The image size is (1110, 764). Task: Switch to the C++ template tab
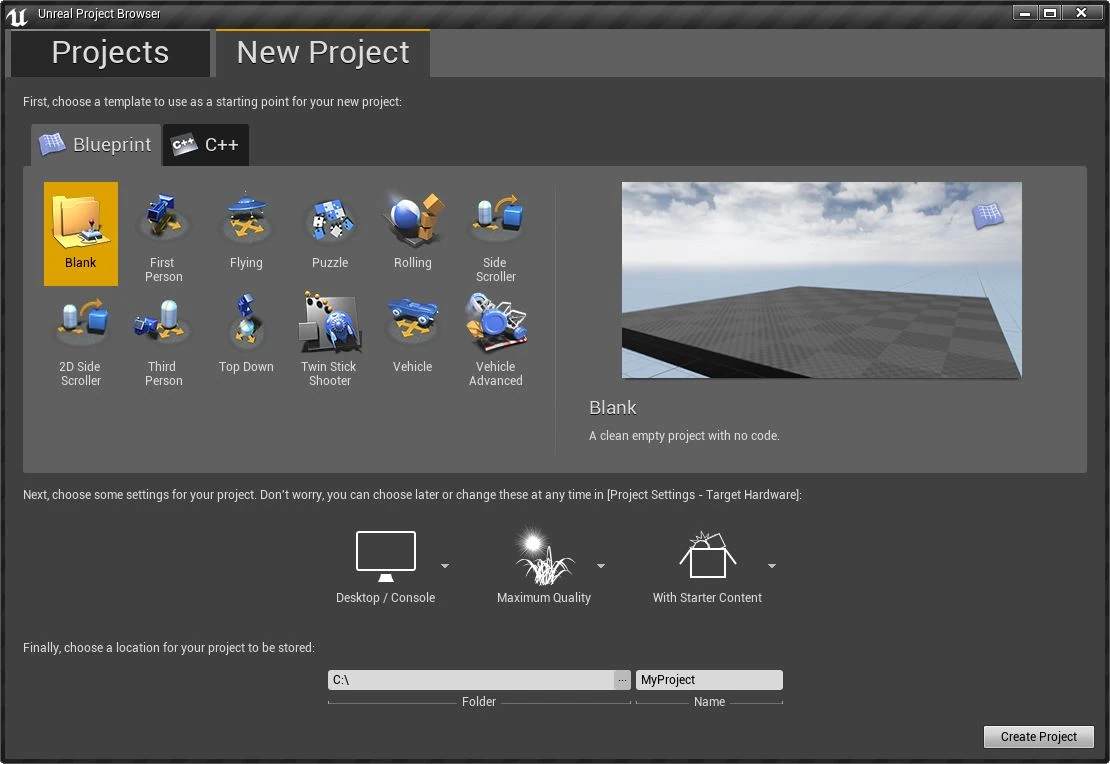tap(207, 145)
